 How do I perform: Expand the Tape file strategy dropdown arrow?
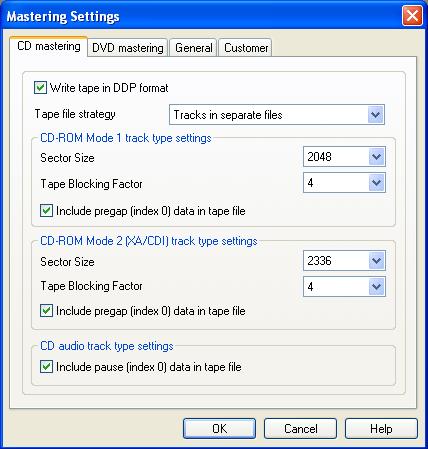[376, 115]
